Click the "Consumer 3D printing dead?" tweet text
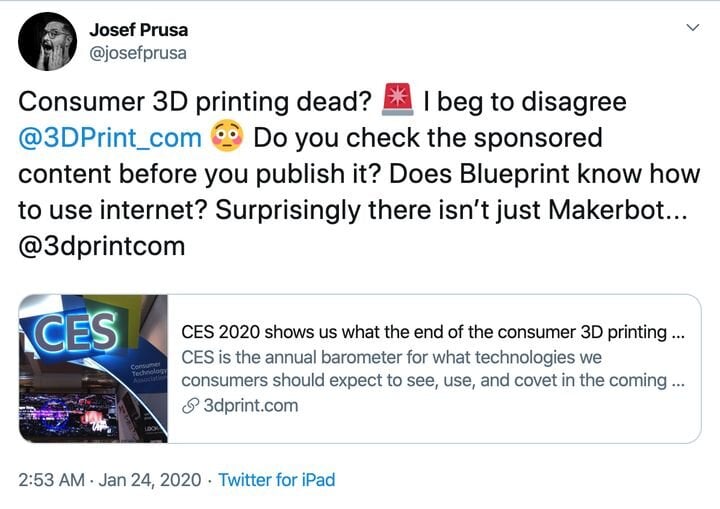 point(195,101)
